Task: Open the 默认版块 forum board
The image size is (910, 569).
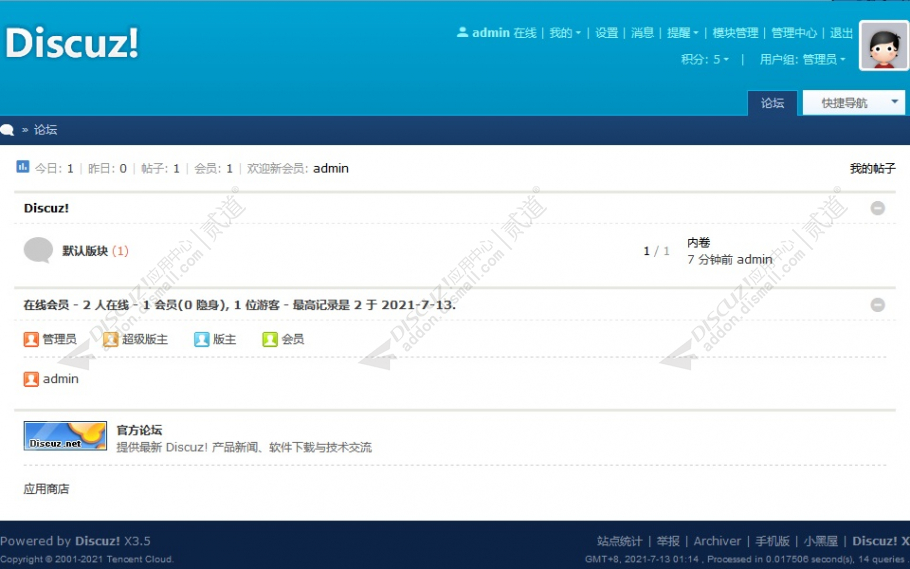Action: (85, 251)
